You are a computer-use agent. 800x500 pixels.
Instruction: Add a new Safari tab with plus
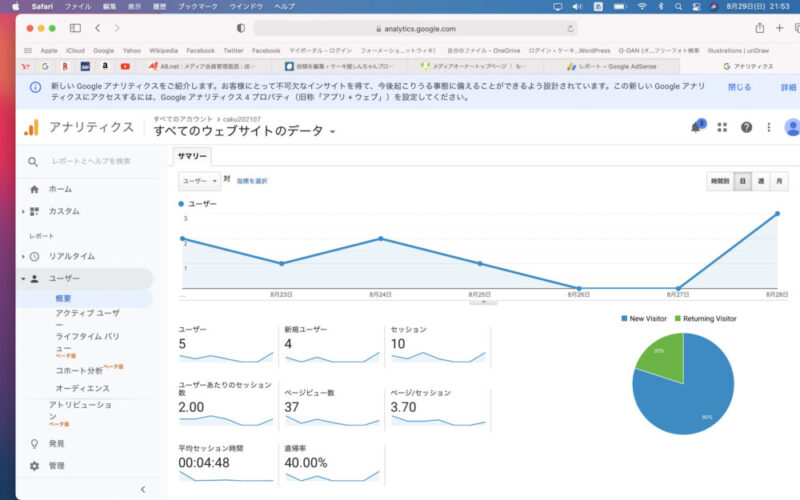coord(779,28)
